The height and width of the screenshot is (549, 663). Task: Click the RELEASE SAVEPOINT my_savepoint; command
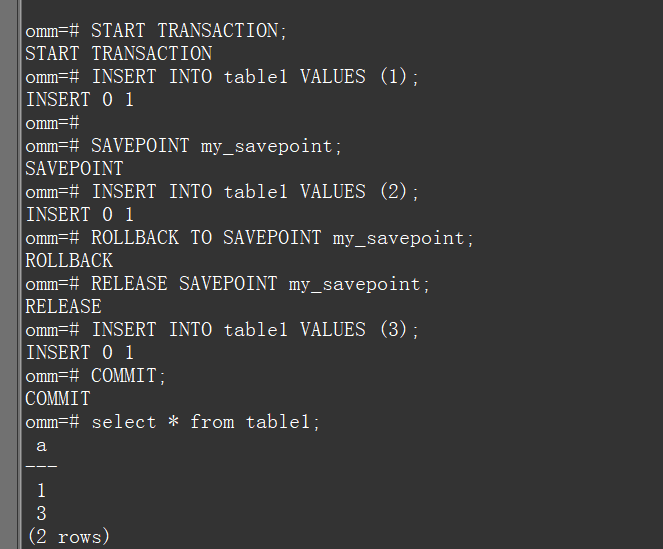pos(228,284)
